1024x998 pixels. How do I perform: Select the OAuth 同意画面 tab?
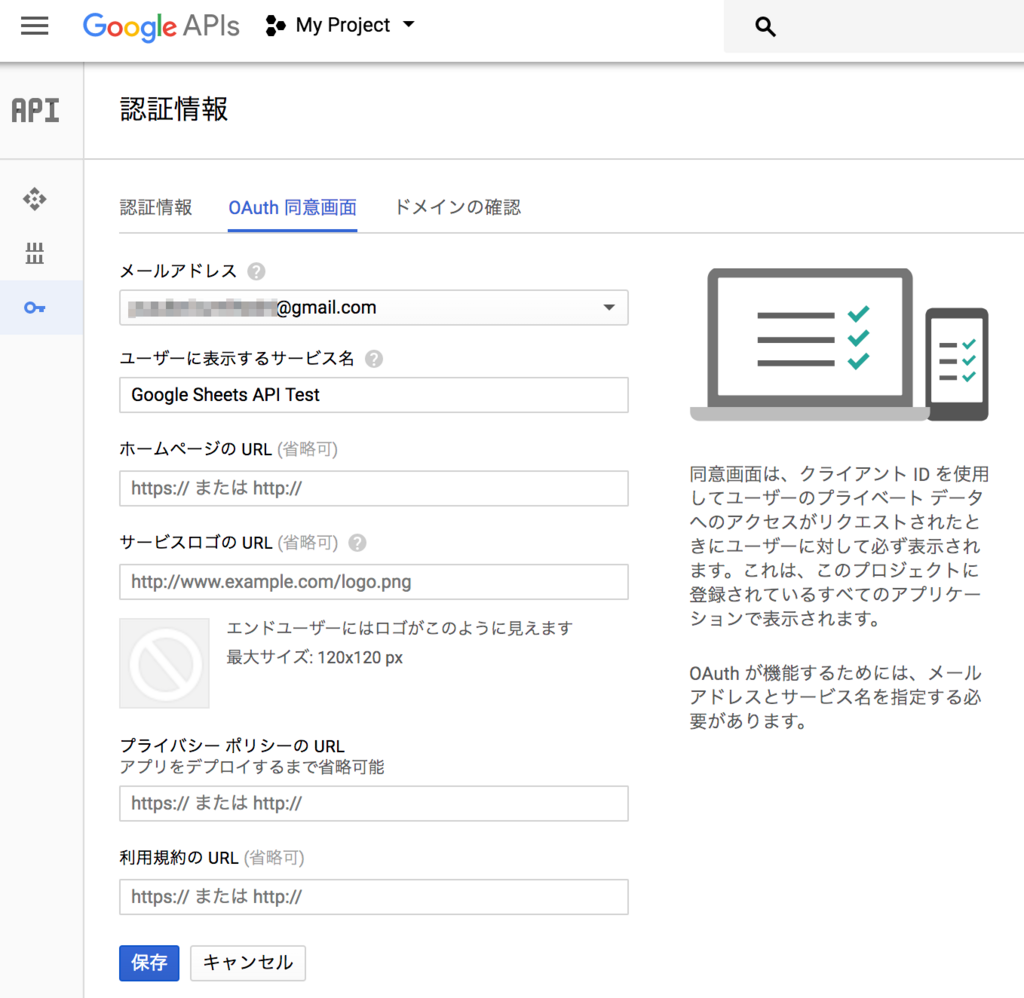[292, 207]
